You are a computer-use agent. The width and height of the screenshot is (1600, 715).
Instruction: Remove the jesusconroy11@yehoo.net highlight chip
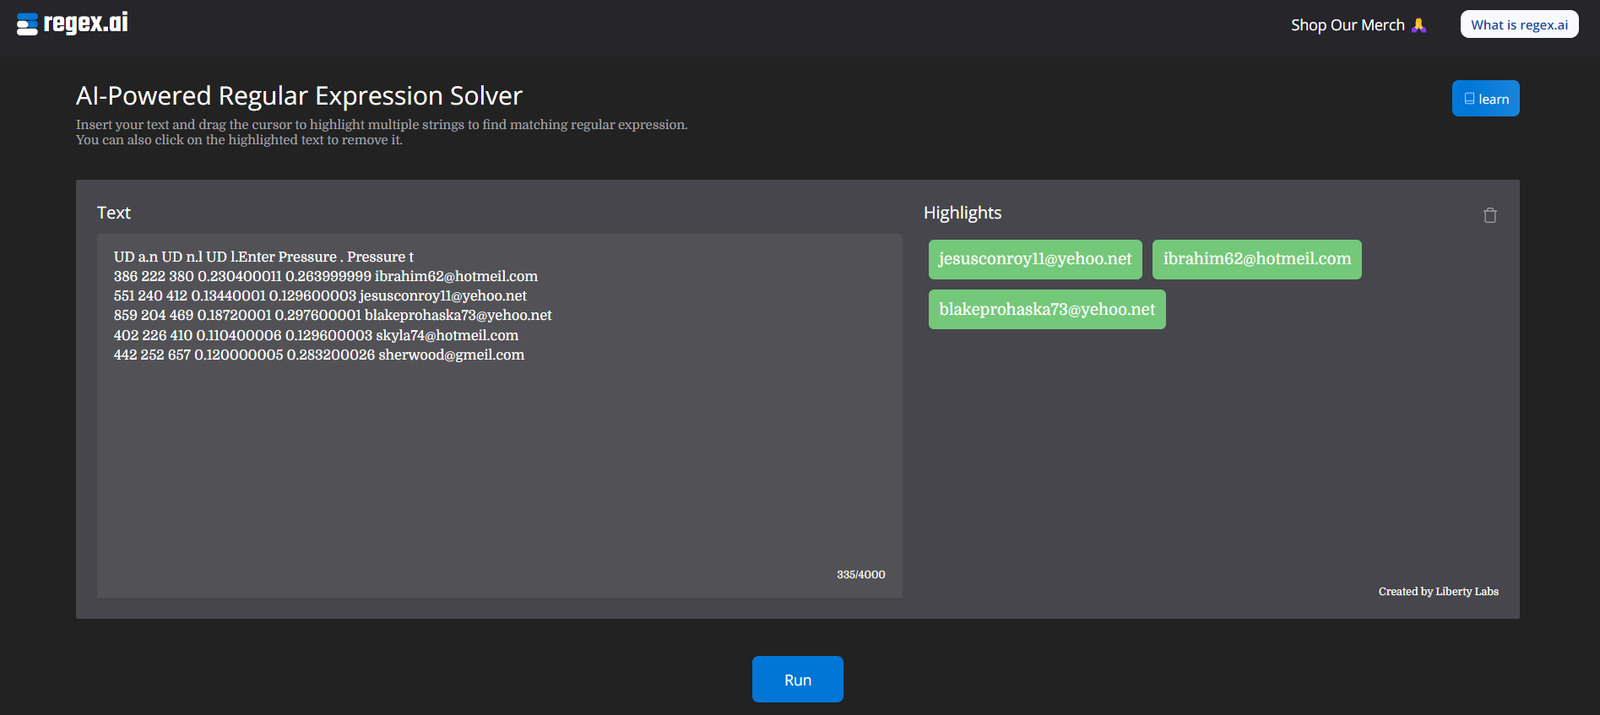(x=1035, y=259)
